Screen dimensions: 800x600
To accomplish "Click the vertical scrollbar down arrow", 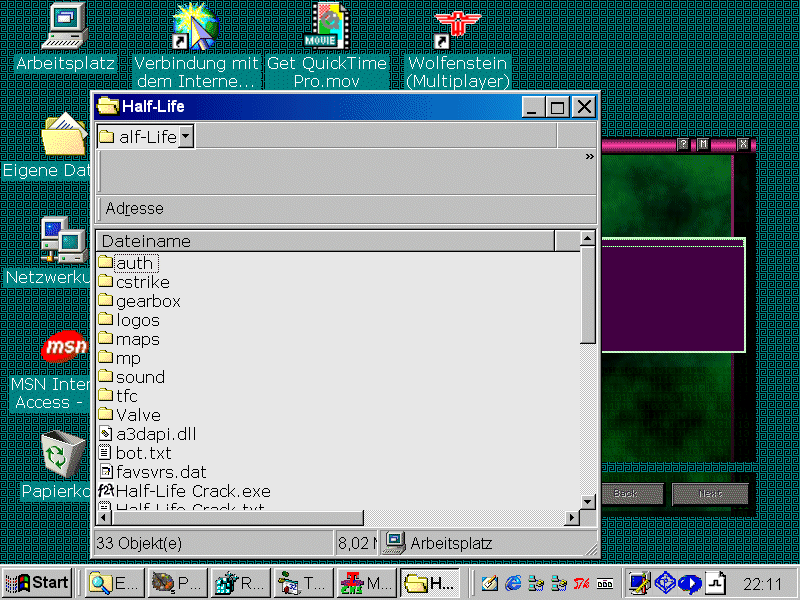I will (588, 500).
